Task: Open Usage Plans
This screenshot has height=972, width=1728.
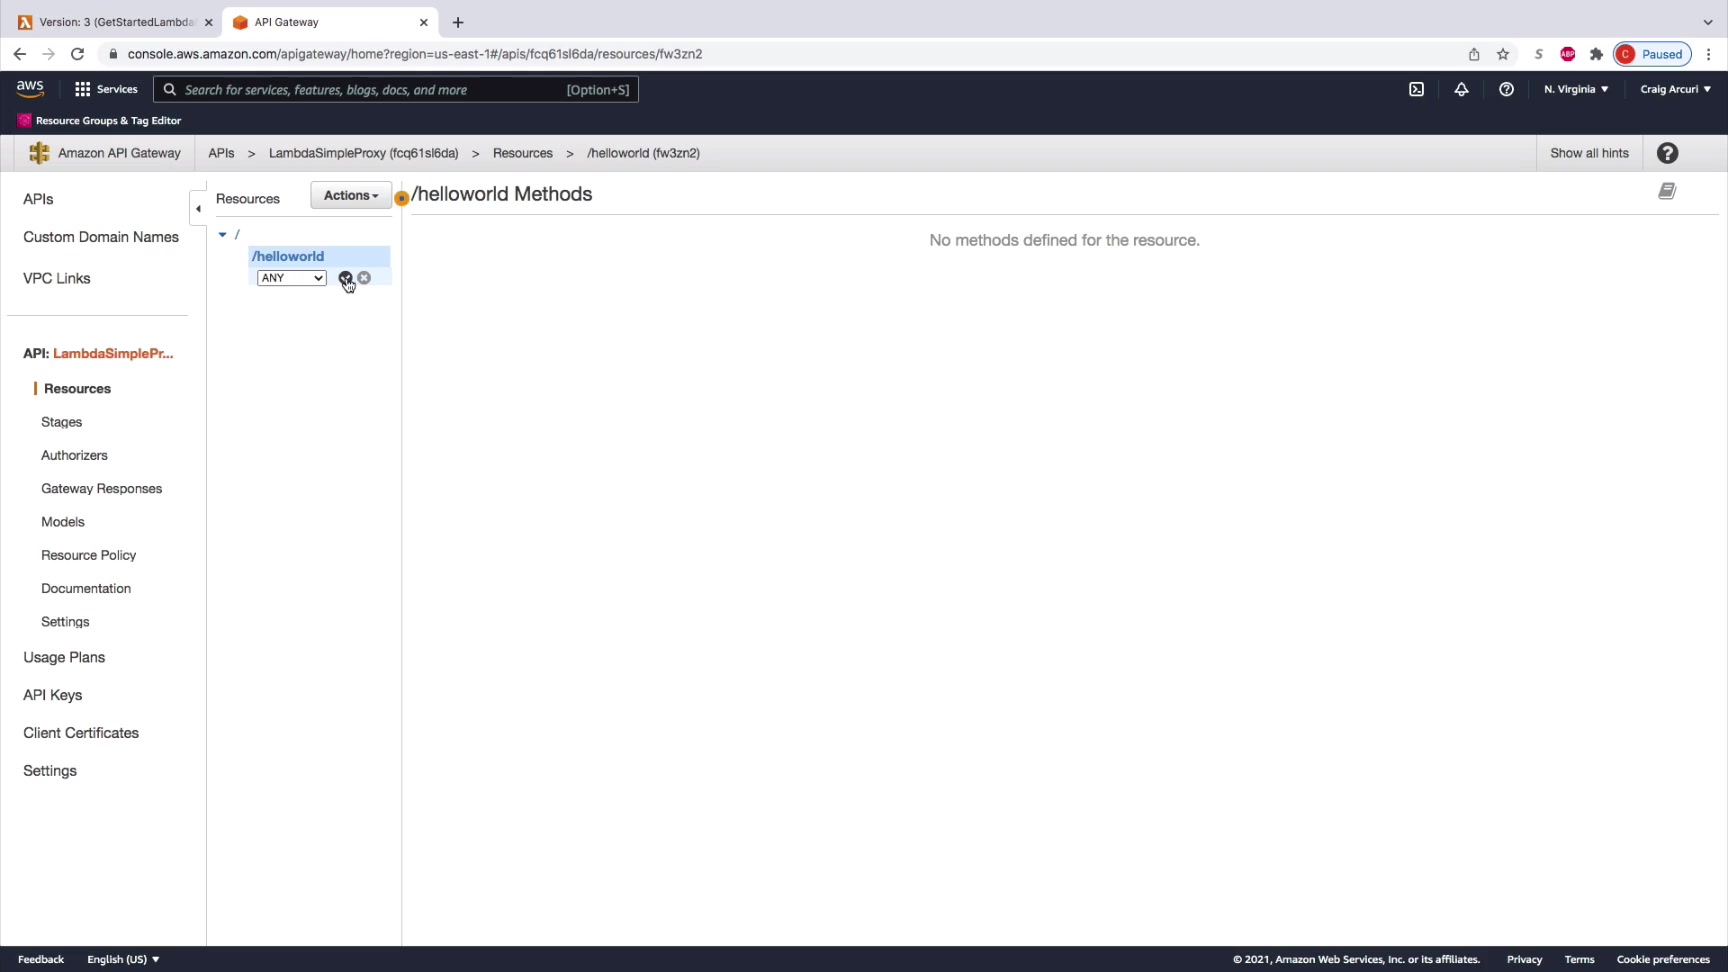Action: coord(64,657)
